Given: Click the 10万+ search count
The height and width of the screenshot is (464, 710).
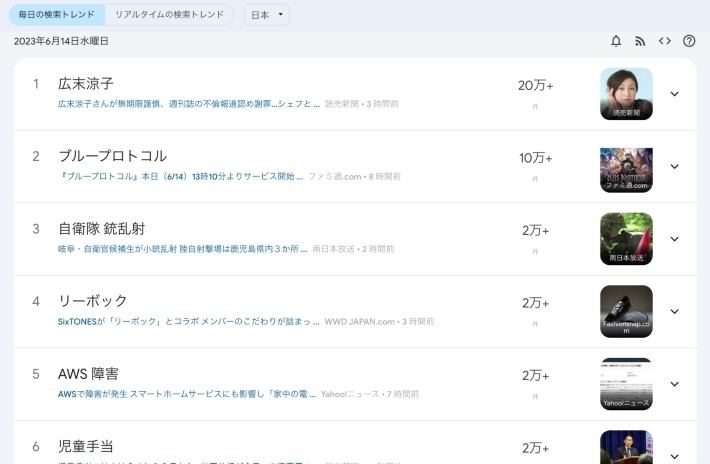Looking at the screenshot, I should (x=535, y=158).
